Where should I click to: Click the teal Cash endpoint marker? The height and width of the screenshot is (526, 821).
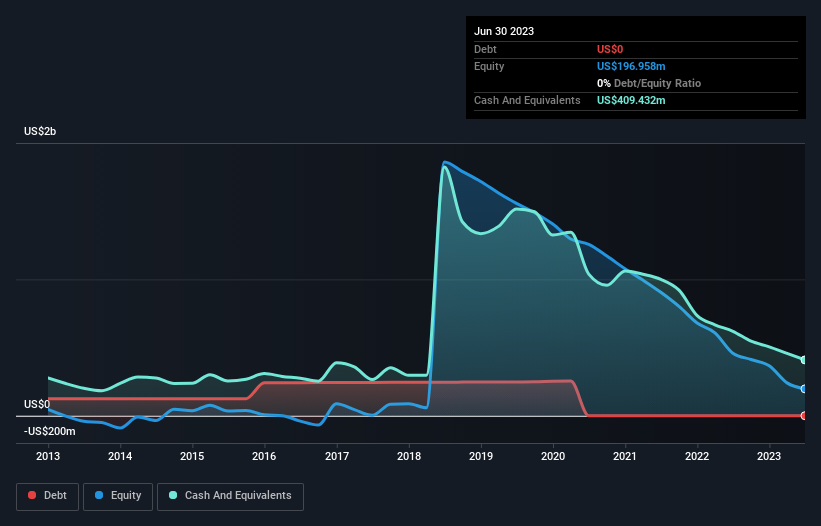pyautogui.click(x=804, y=360)
